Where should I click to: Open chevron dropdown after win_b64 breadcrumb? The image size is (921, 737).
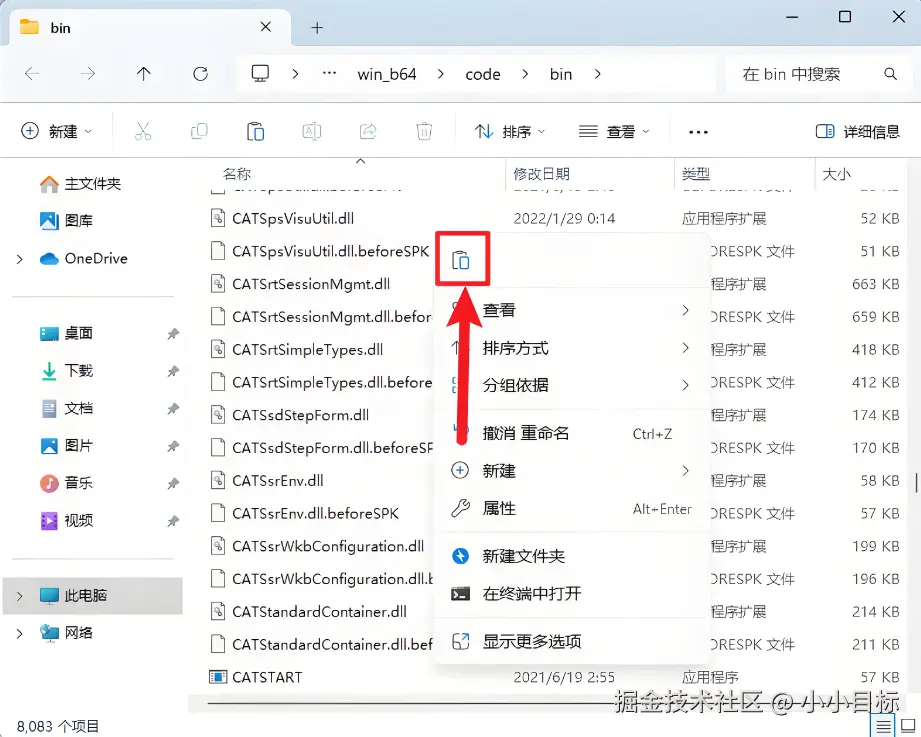click(x=441, y=74)
